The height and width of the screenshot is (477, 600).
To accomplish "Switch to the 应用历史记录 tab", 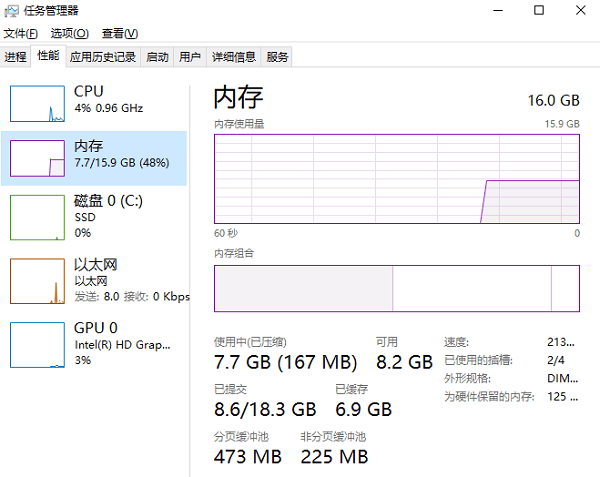I will pyautogui.click(x=103, y=57).
